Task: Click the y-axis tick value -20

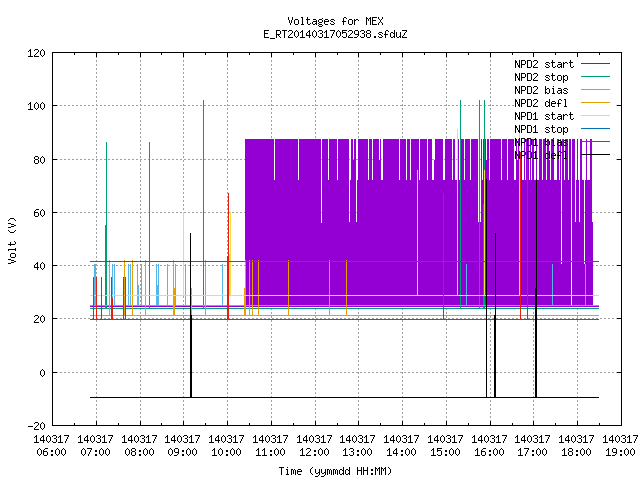Action: pos(36,426)
